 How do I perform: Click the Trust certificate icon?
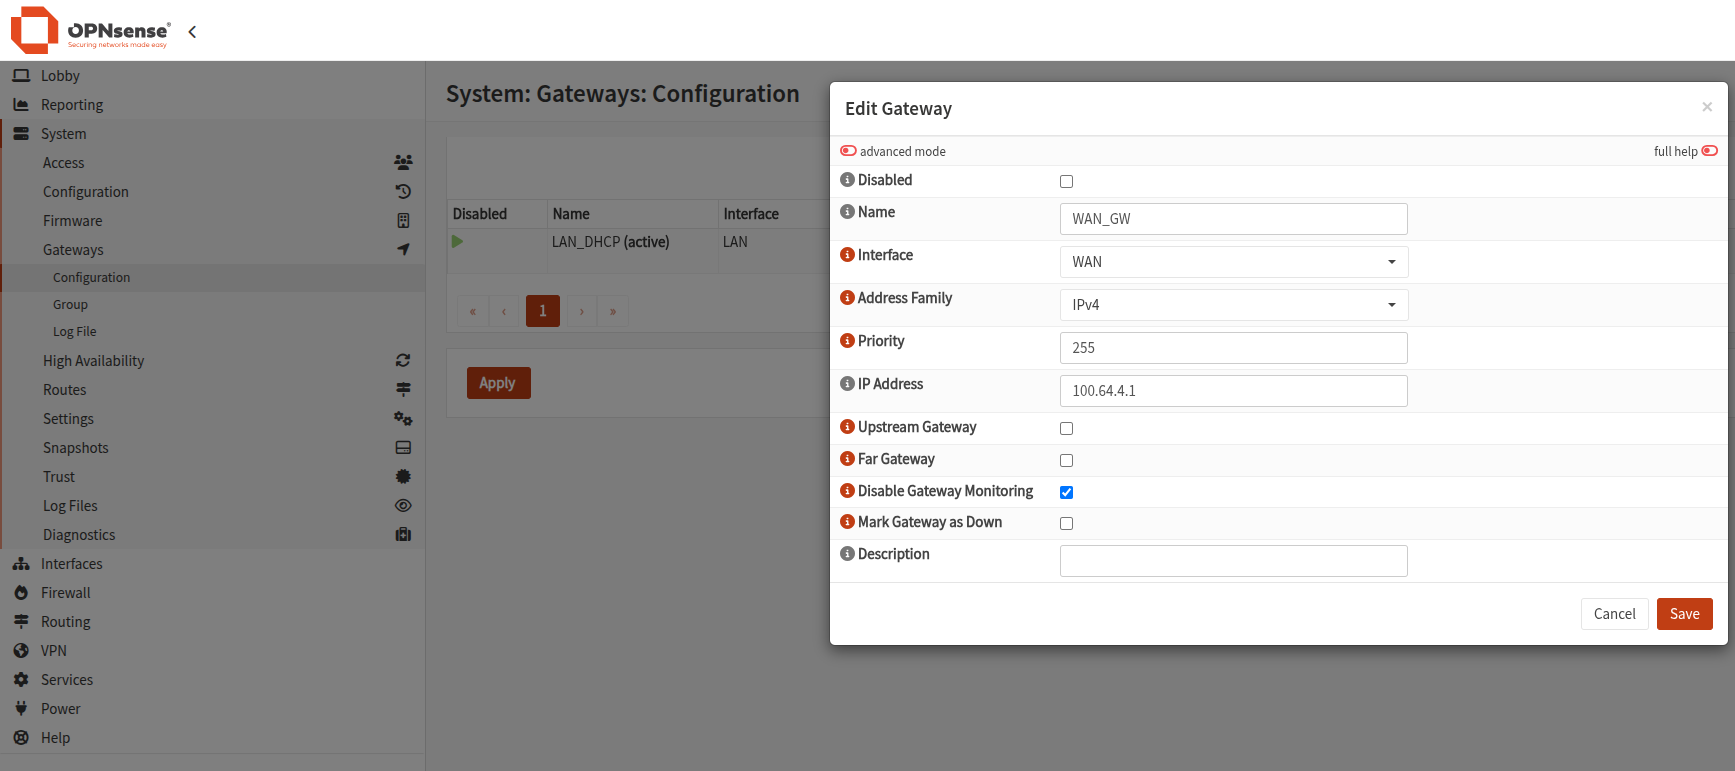pos(403,476)
